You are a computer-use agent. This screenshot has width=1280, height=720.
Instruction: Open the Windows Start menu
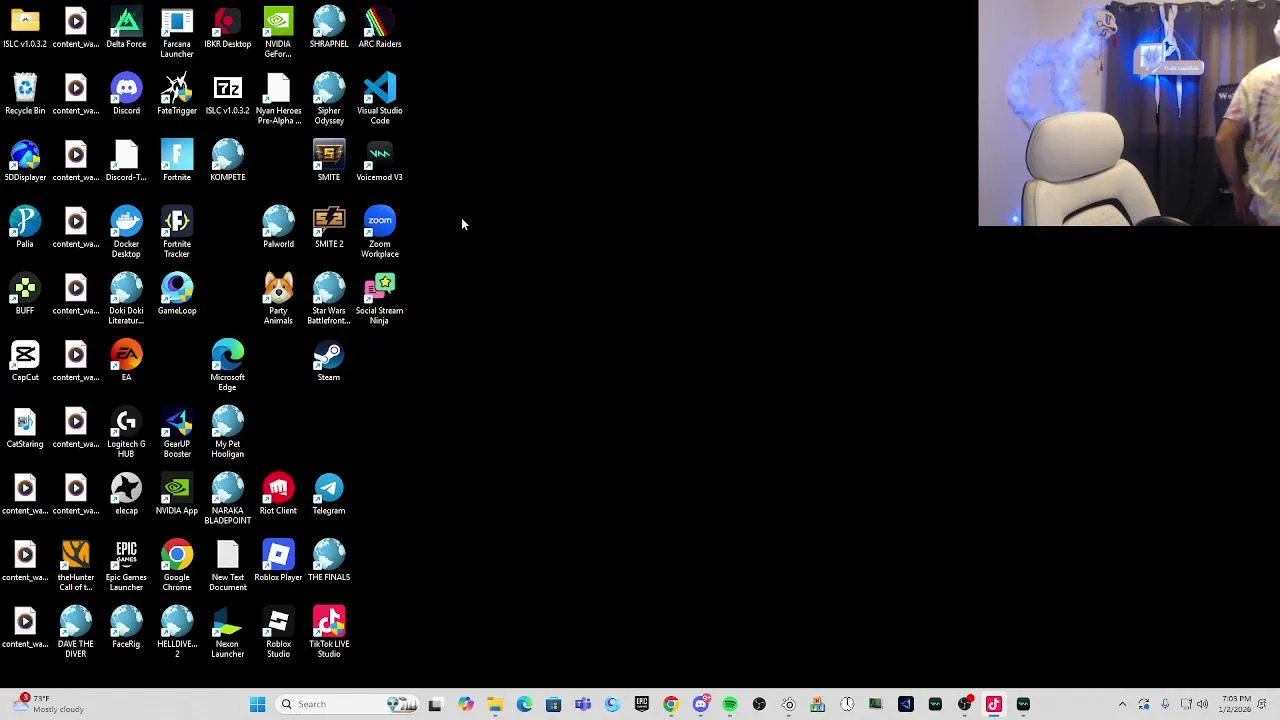tap(257, 704)
